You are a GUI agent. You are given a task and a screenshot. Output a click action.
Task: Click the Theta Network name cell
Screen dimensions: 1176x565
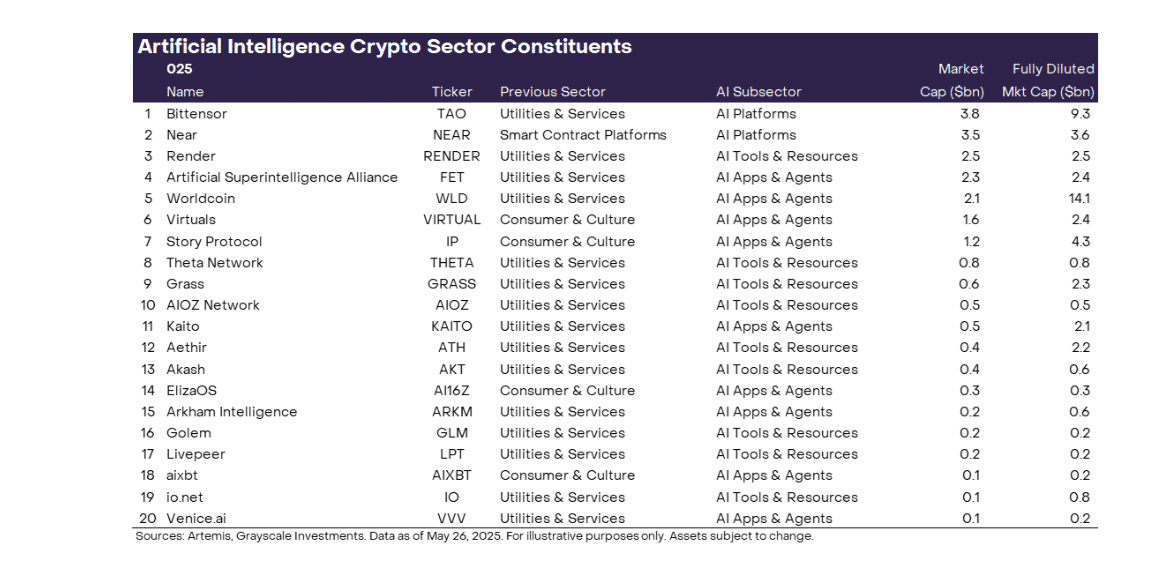tap(215, 263)
